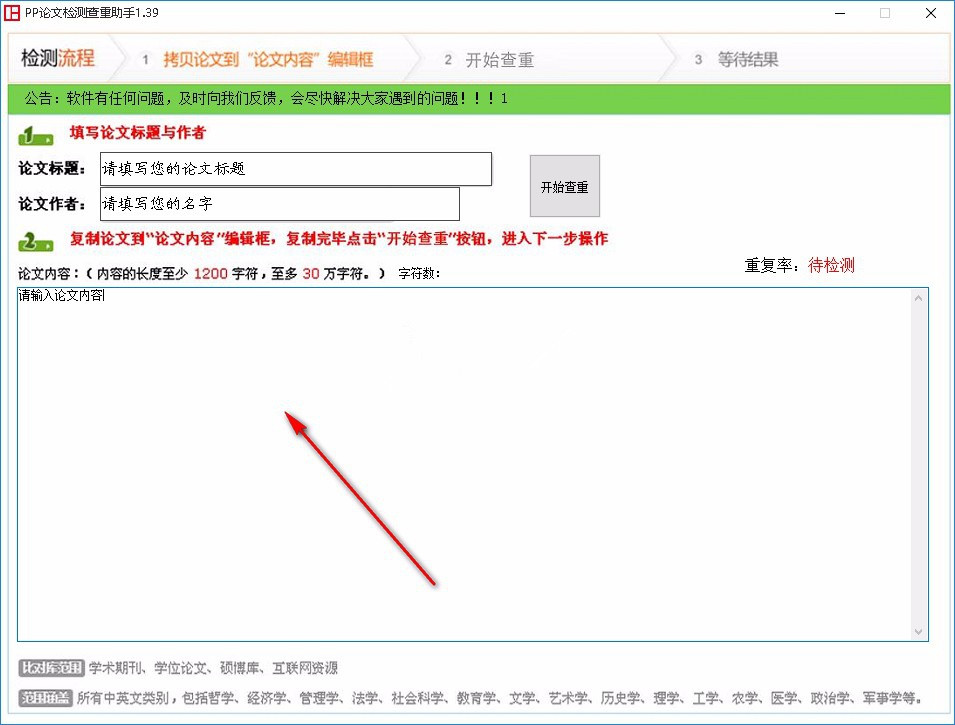
Task: Click the 范围涵盖 tag at the bottom
Action: coord(47,698)
